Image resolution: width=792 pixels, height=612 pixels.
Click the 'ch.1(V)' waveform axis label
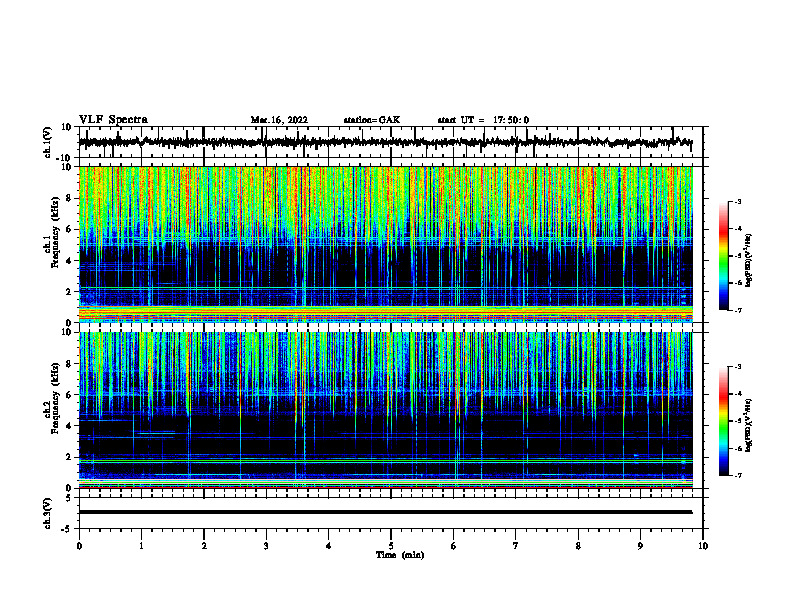(48, 142)
